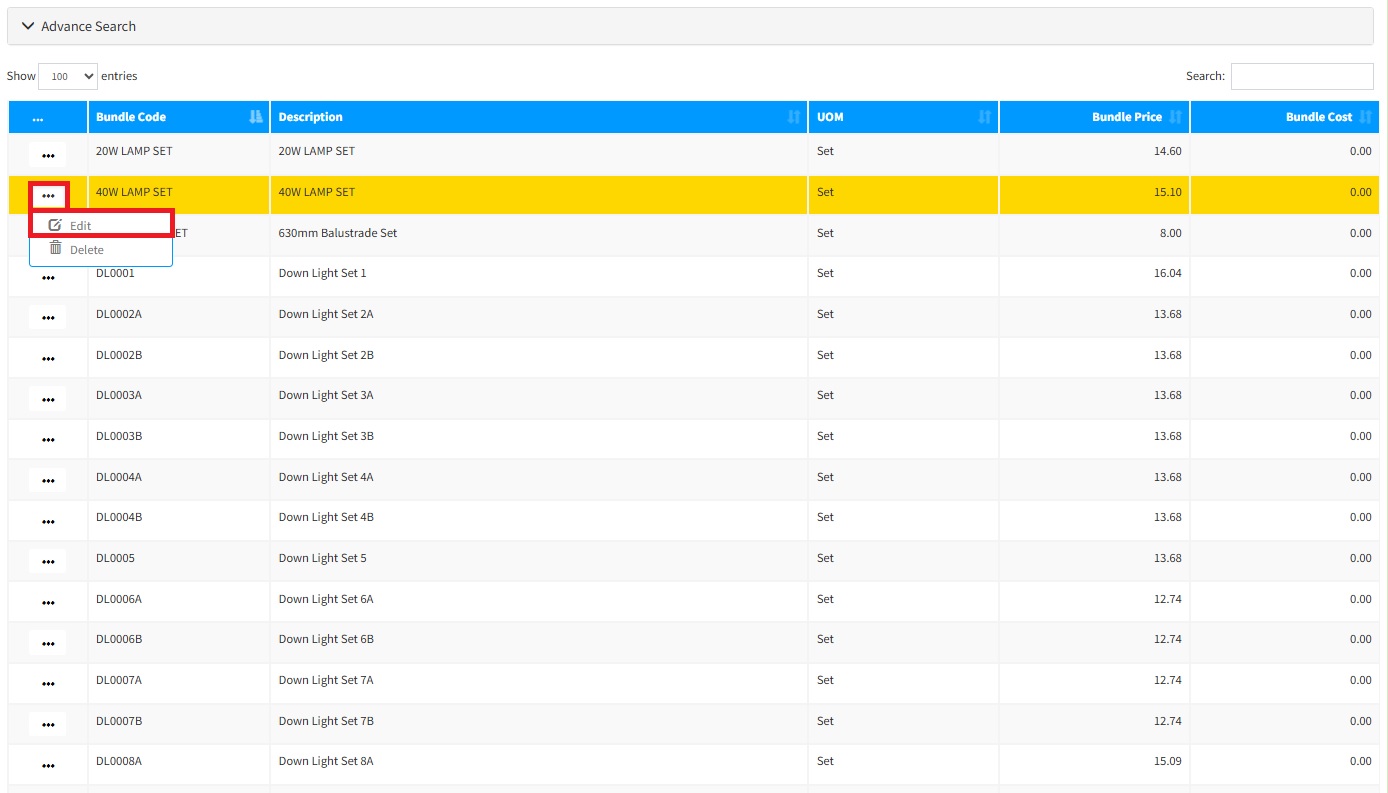Click the three-dot button on the 40W LAMP SET row
The image size is (1388, 793).
tap(48, 196)
